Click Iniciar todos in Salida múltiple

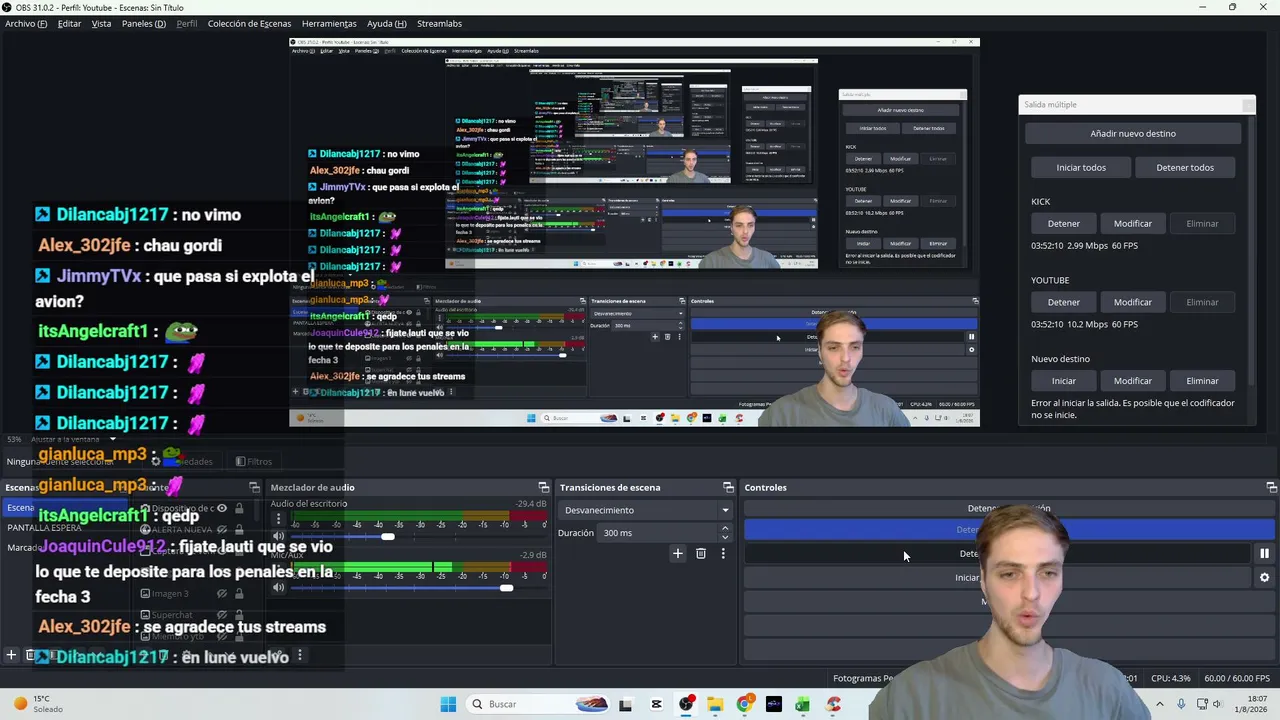(x=1081, y=168)
